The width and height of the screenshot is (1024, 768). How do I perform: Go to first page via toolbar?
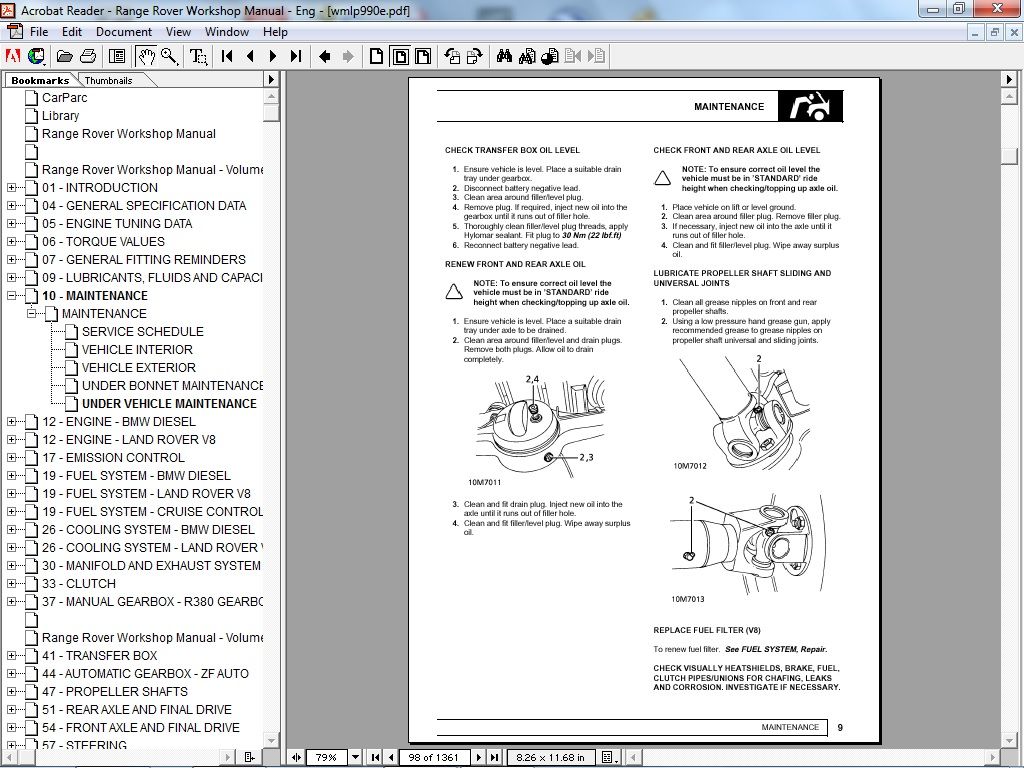click(x=227, y=56)
